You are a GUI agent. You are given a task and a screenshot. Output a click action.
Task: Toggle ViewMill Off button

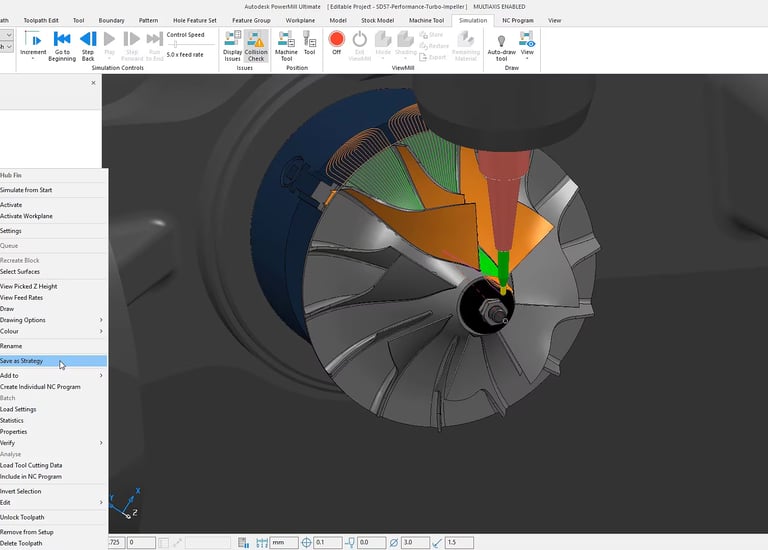coord(336,42)
